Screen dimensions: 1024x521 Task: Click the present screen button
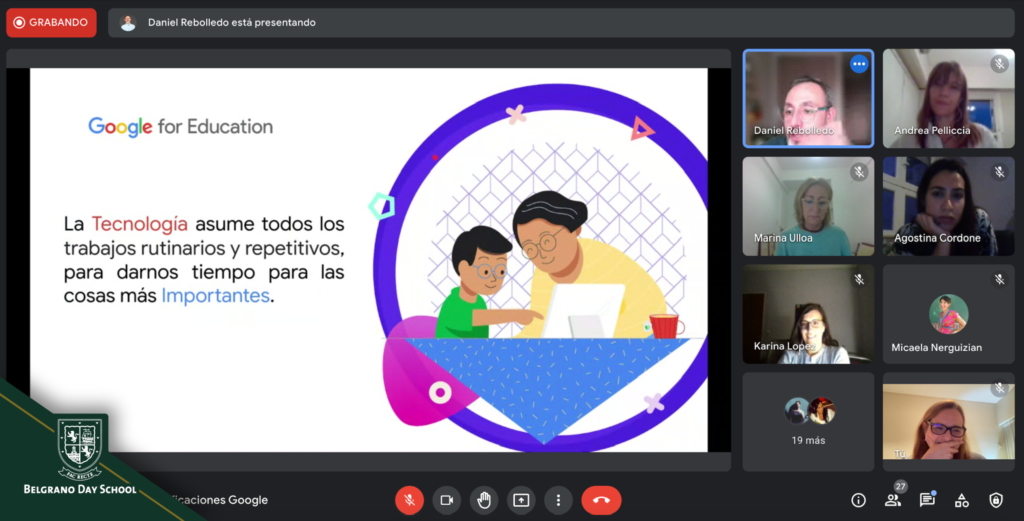point(521,500)
